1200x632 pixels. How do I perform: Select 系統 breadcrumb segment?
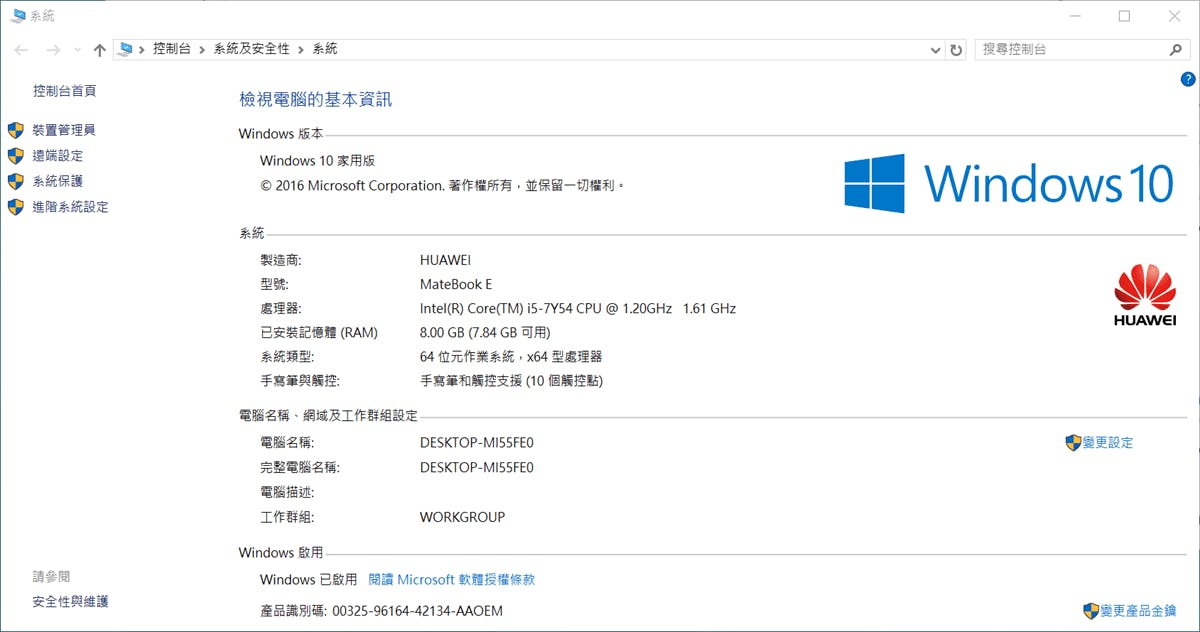(325, 49)
